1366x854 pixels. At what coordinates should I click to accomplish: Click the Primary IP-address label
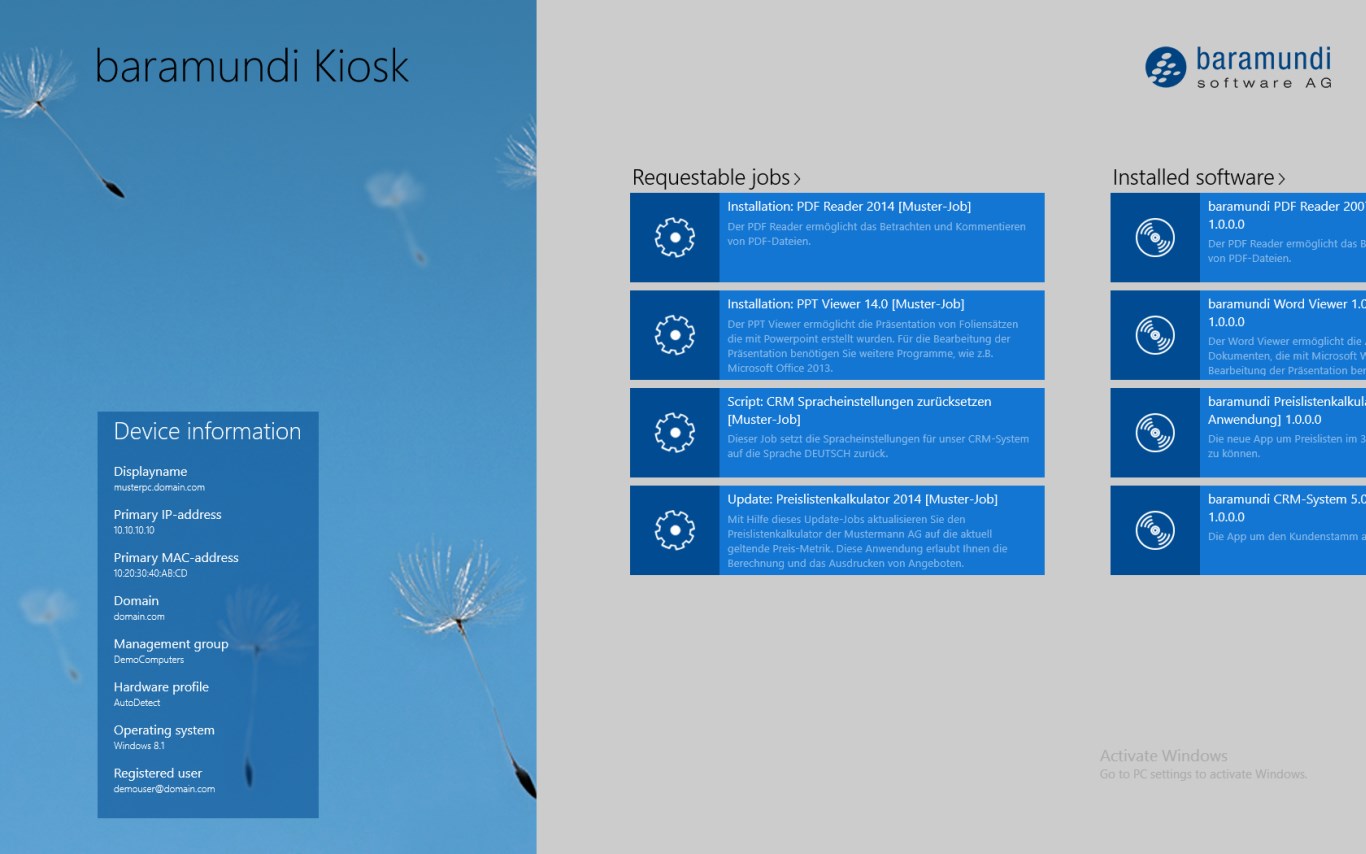[x=167, y=515]
